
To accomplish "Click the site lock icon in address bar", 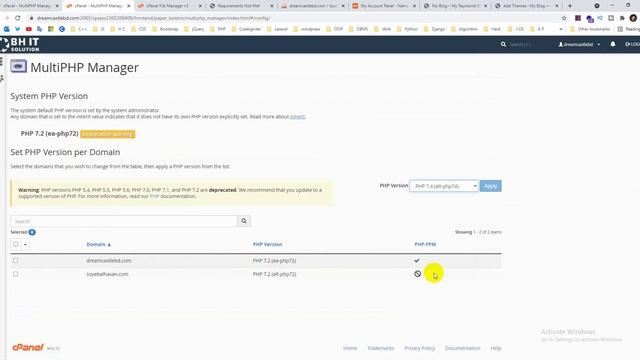I will pos(31,18).
